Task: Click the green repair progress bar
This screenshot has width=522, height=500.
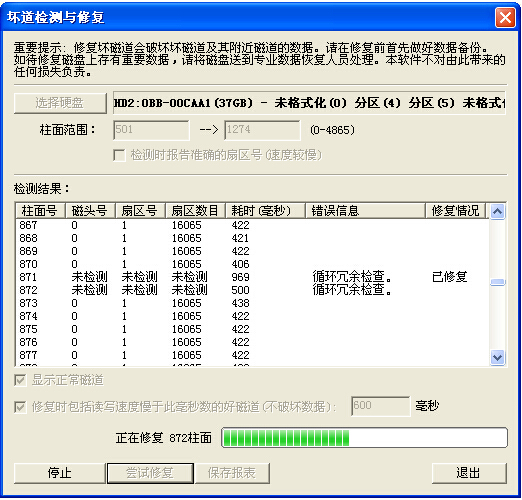Action: click(x=364, y=438)
